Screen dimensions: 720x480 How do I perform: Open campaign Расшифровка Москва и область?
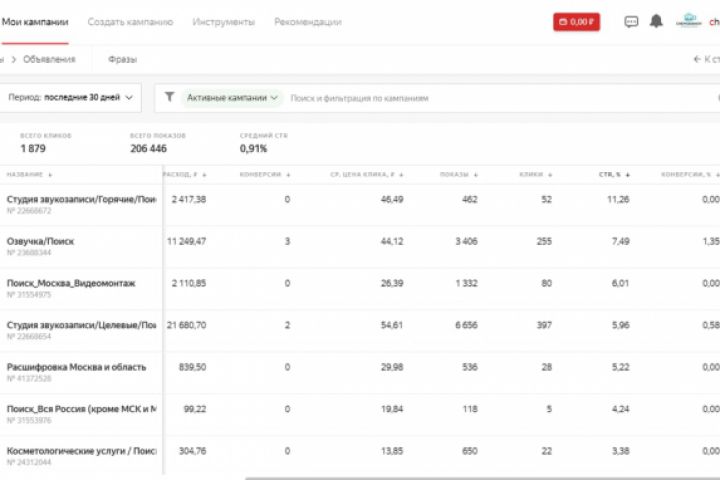click(76, 367)
